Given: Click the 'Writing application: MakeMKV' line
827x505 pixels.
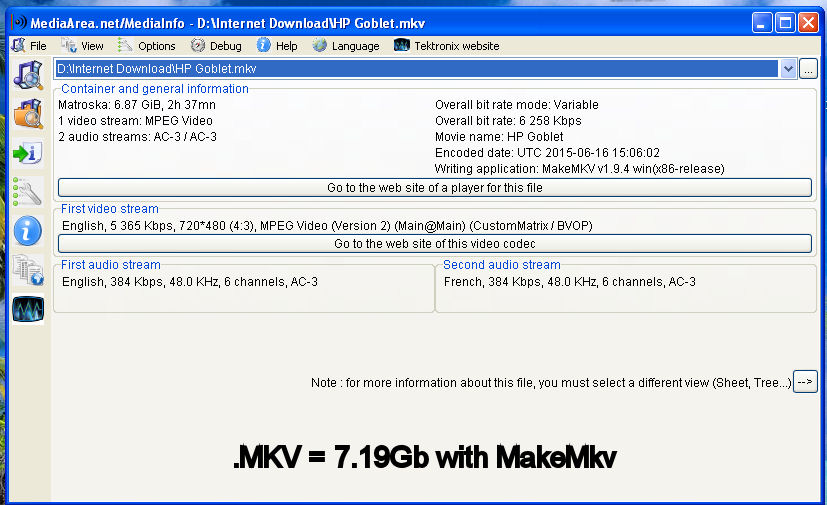Looking at the screenshot, I should point(580,169).
